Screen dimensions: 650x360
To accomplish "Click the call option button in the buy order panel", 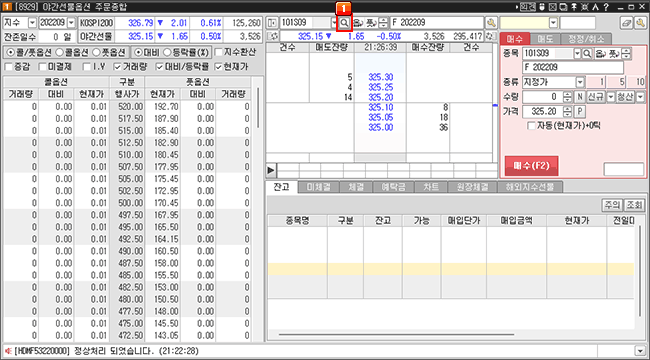I will (x=600, y=54).
